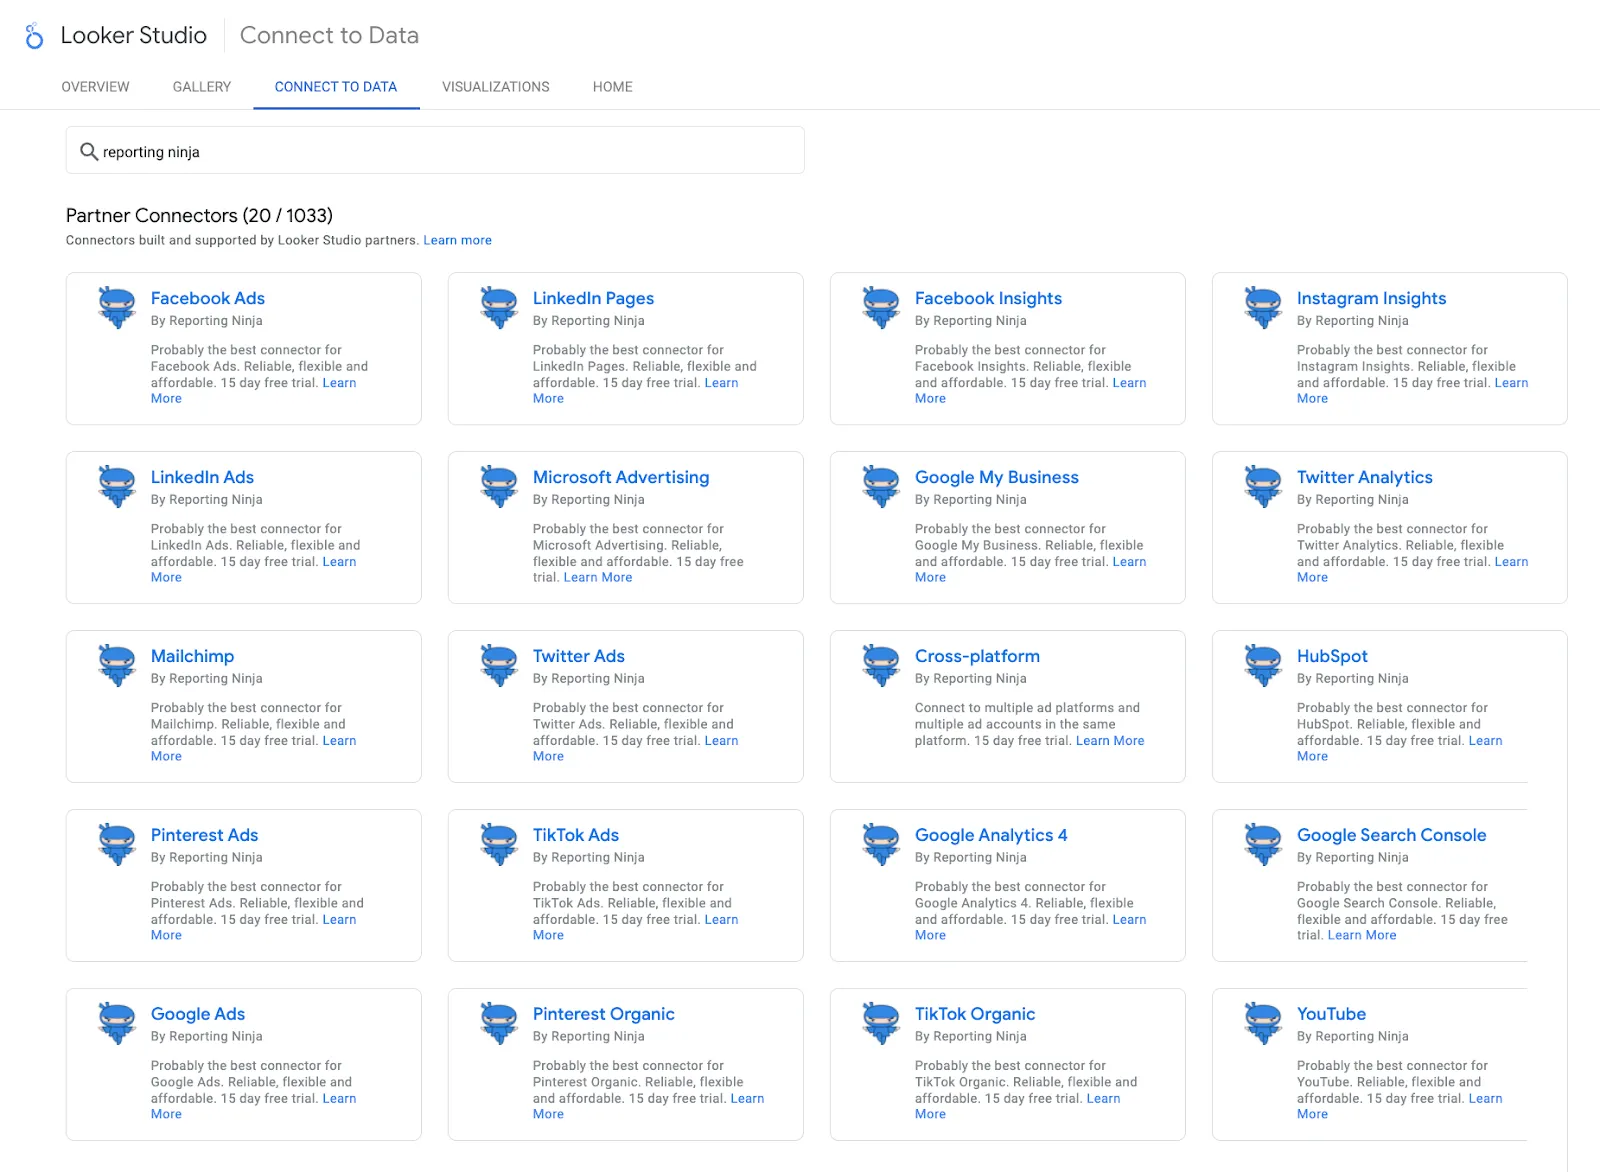Screen dimensions: 1600x1172
Task: Click Learn More in Google Search Console description
Action: [1362, 935]
